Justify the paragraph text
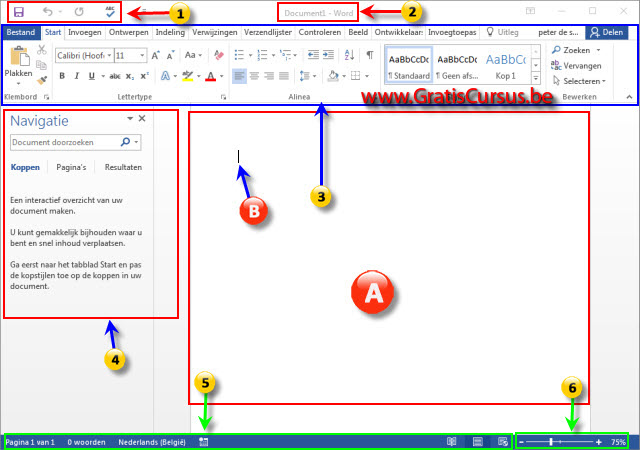This screenshot has height=450, width=640. point(284,76)
